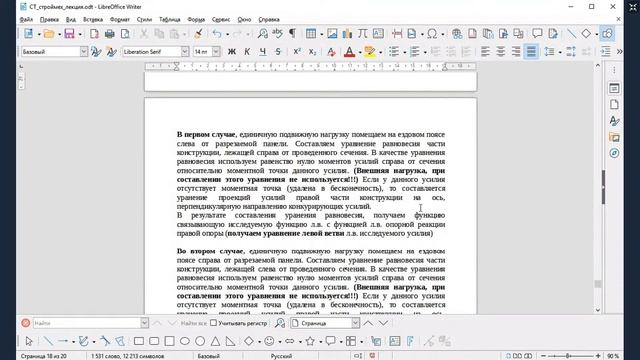Insert an image from the toolbar
This screenshot has width=640, height=360.
click(332, 33)
